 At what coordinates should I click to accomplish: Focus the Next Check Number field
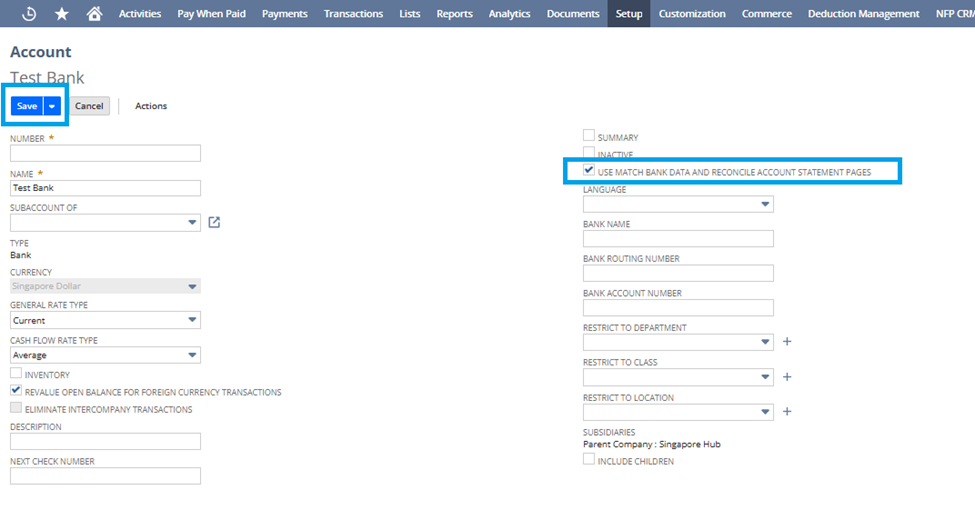tap(105, 476)
